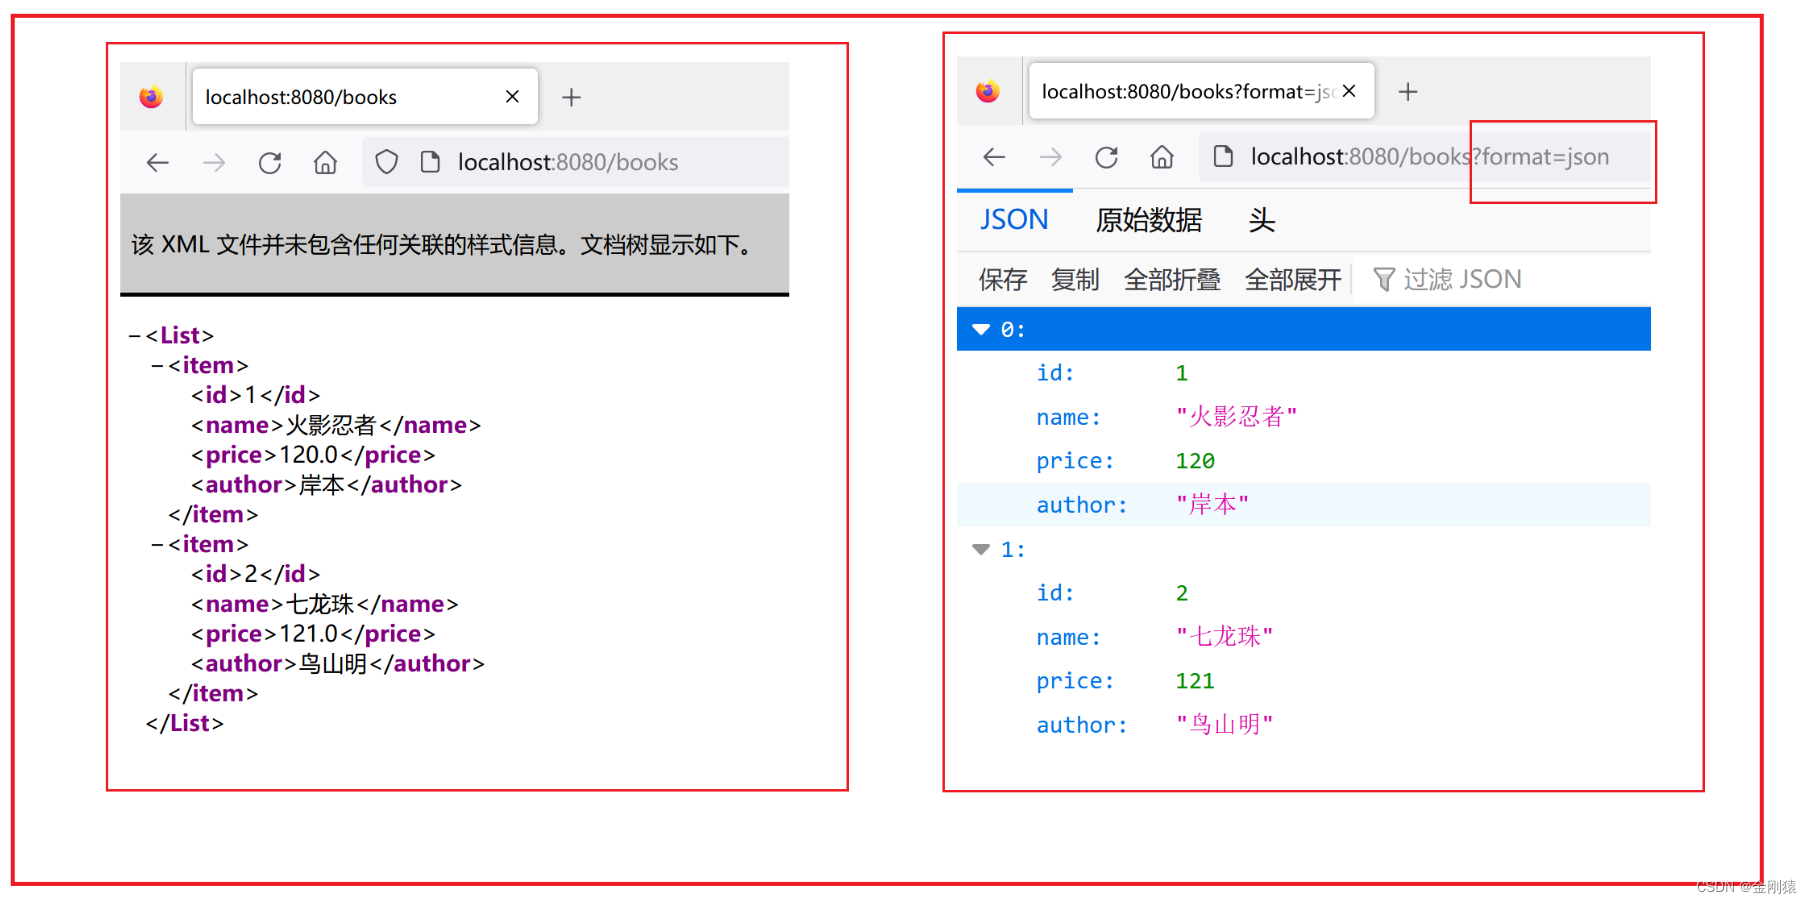The image size is (1812, 904).
Task: Click price element 121.0 in XML
Action: 313,634
